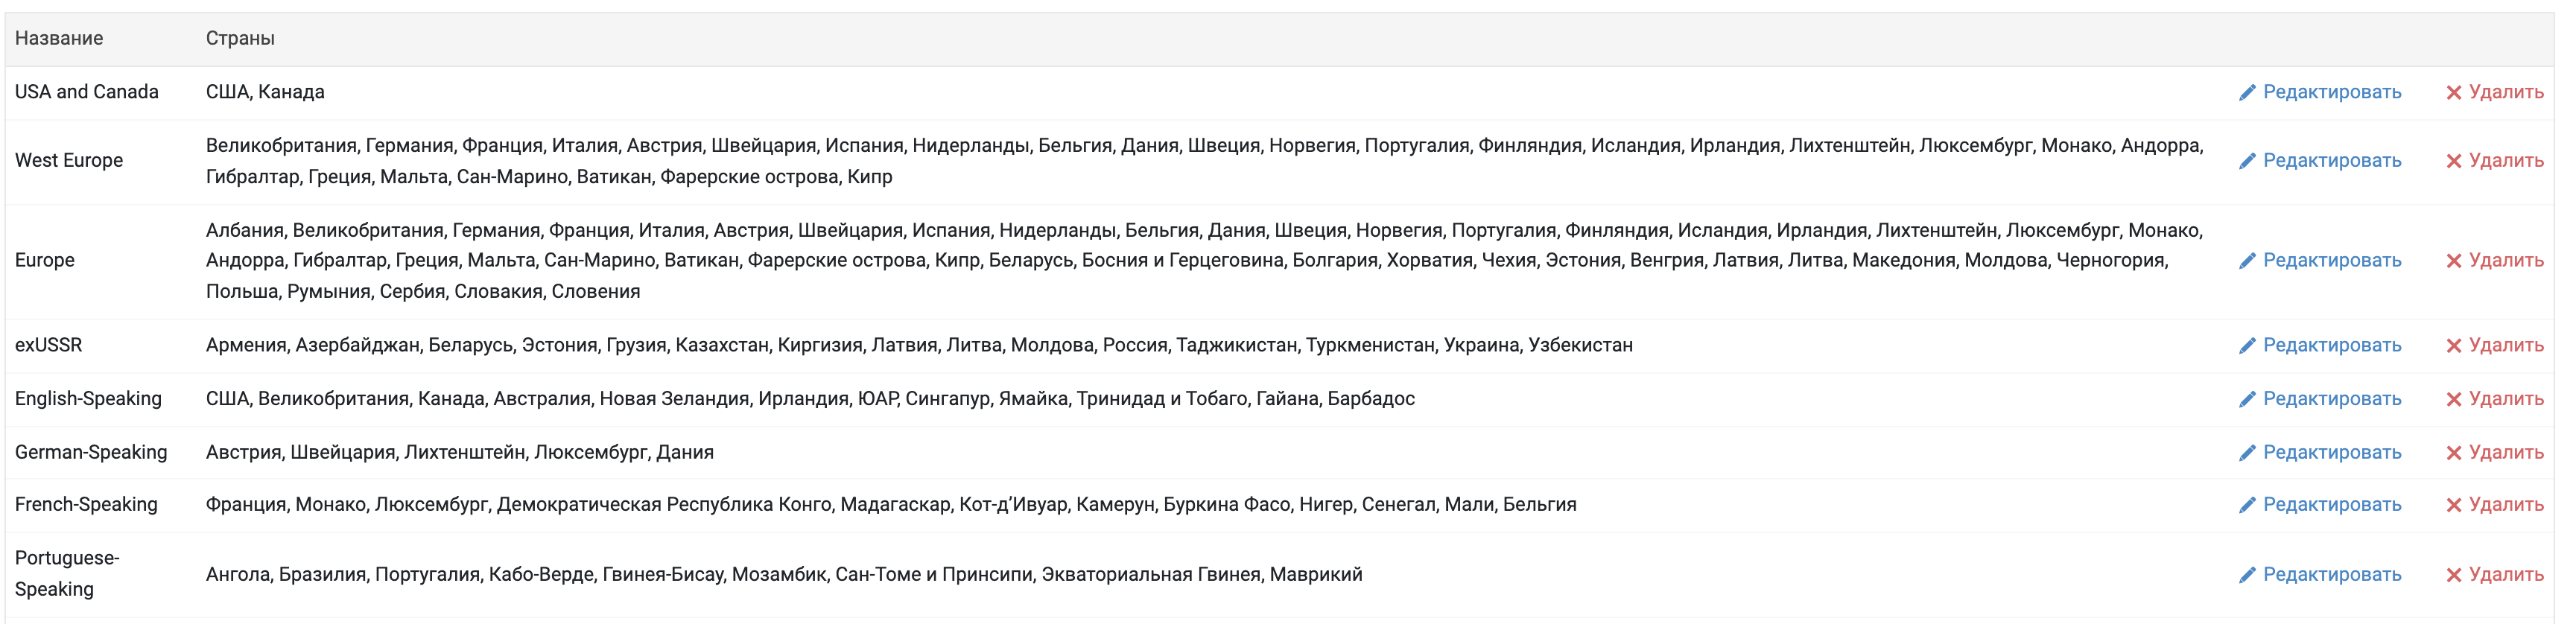Open Редактировать for English-Speaking group
Screen dimensions: 2576x624
coord(2332,398)
